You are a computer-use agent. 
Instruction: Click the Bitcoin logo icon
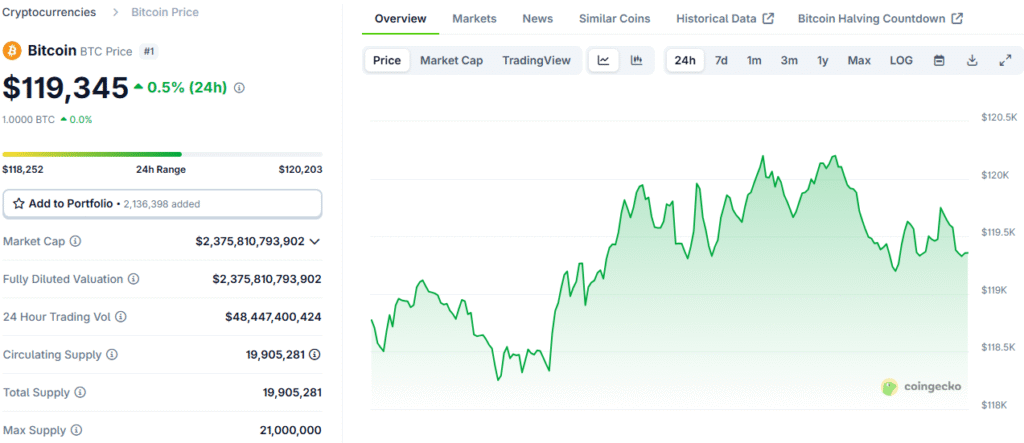point(12,51)
